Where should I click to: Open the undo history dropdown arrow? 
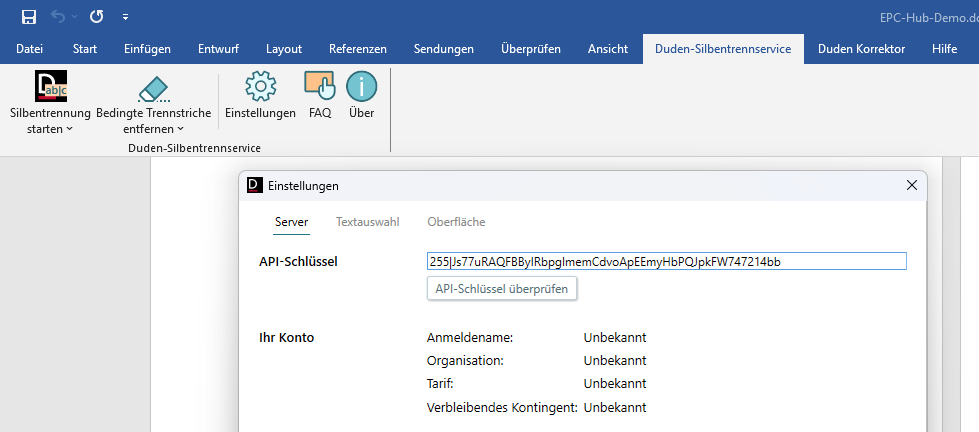(75, 17)
